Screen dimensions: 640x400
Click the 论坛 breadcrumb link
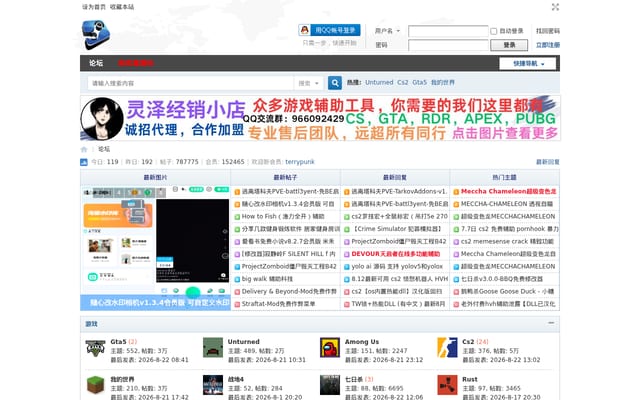pos(104,149)
